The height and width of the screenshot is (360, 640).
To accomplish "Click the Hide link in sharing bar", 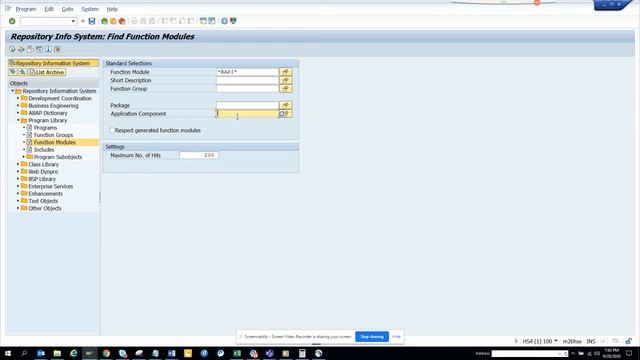I will click(x=396, y=337).
